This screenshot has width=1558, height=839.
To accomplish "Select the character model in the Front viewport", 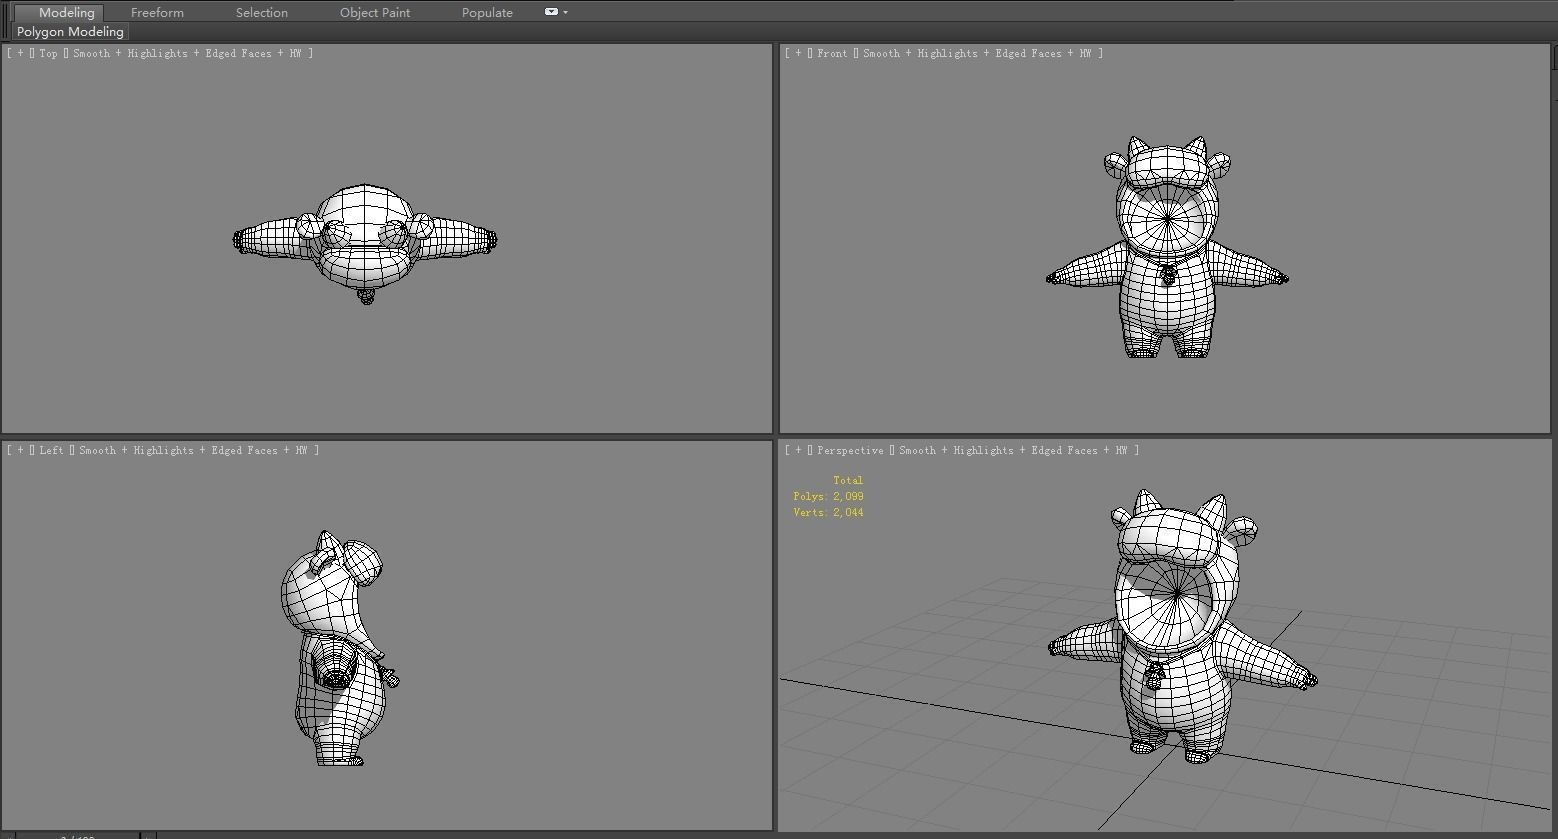I will (1167, 290).
